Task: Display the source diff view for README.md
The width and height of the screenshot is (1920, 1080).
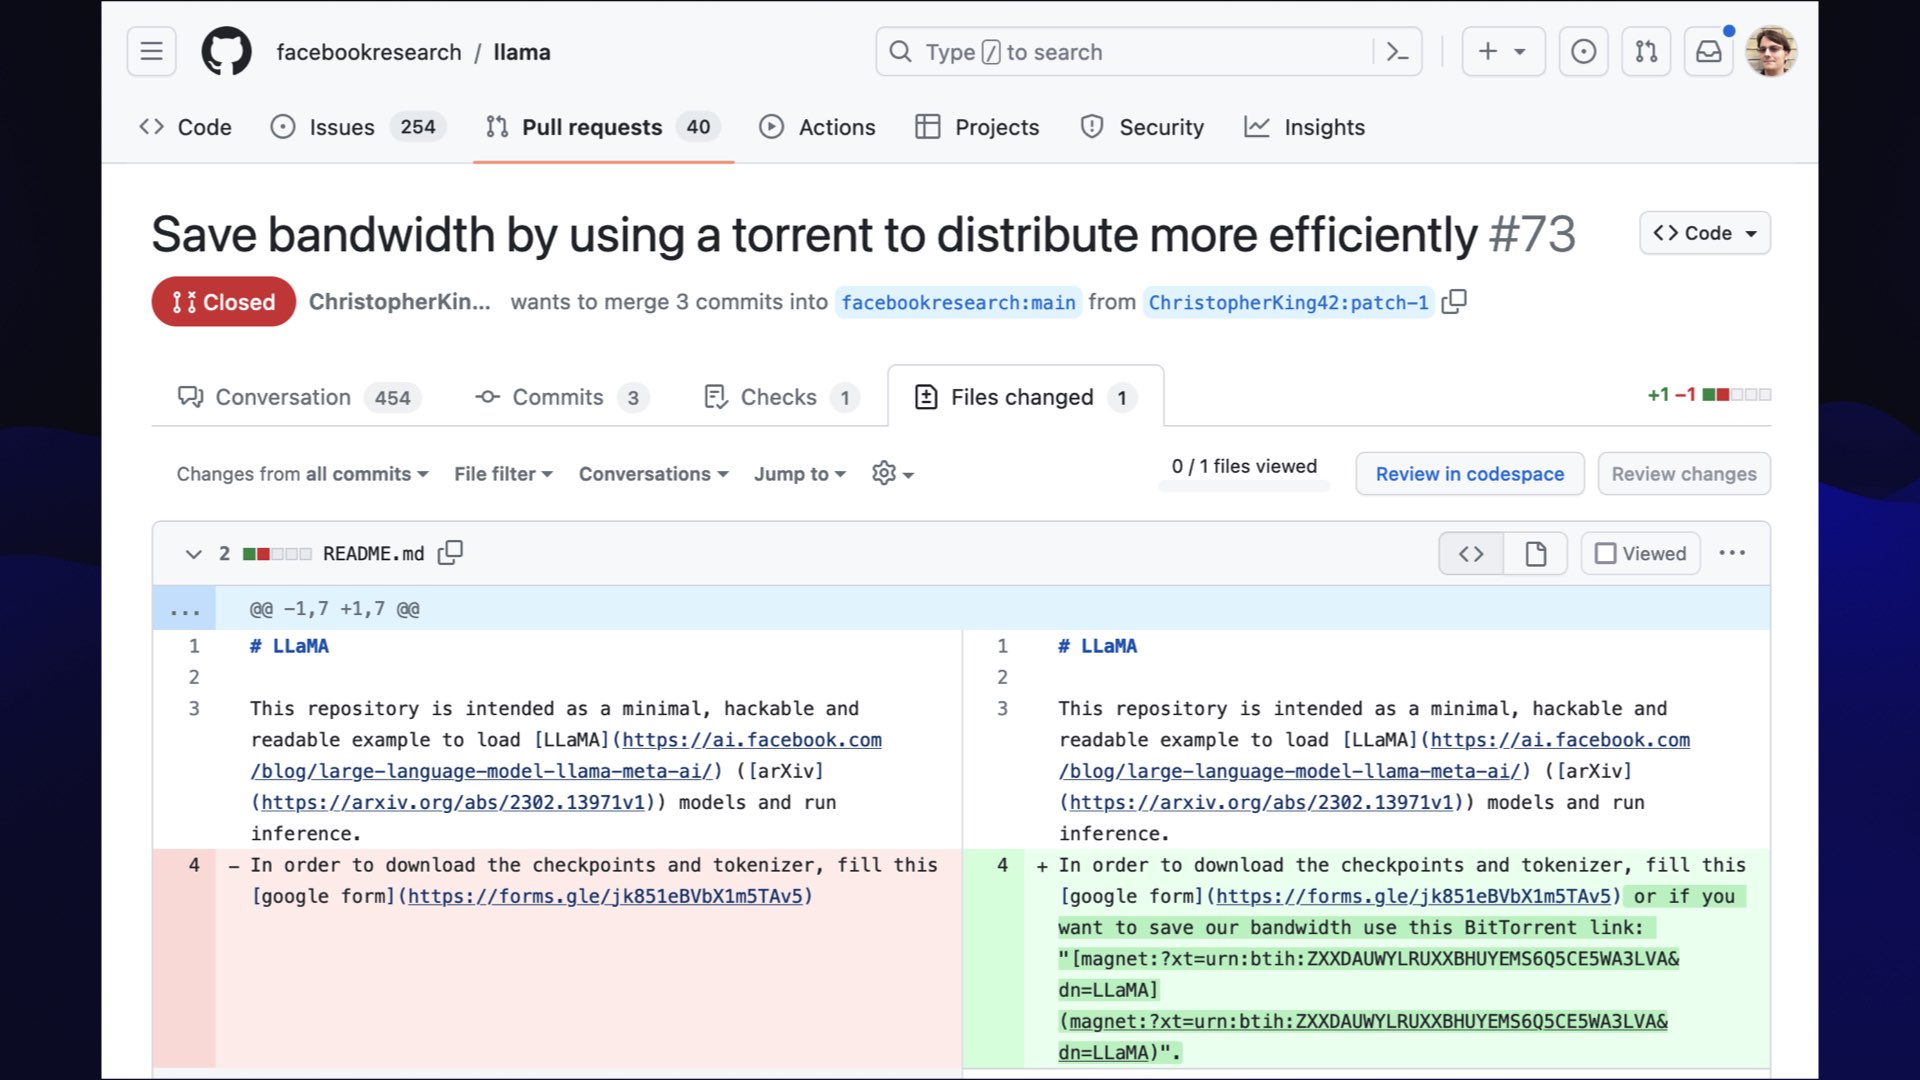Action: tap(1471, 553)
